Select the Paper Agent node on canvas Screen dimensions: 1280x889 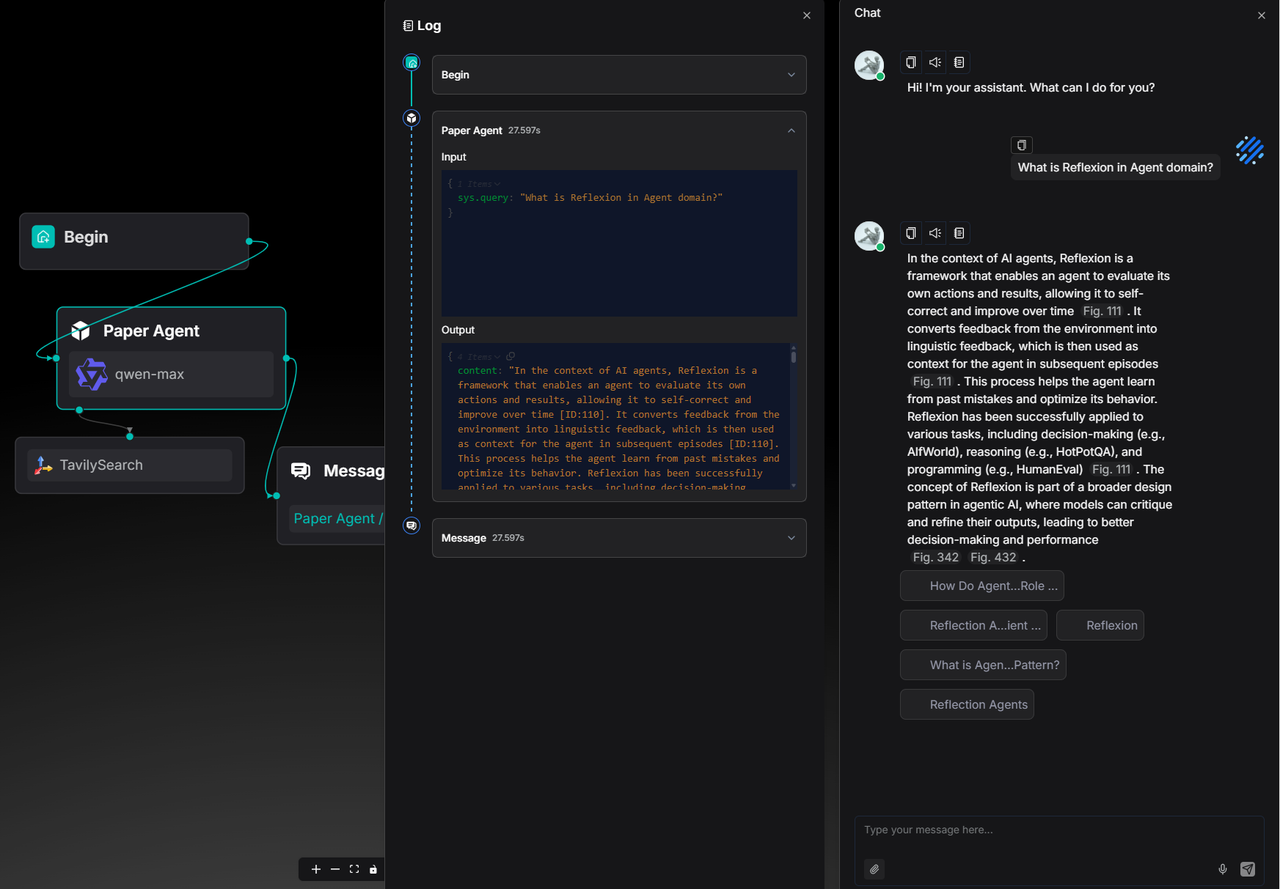171,331
